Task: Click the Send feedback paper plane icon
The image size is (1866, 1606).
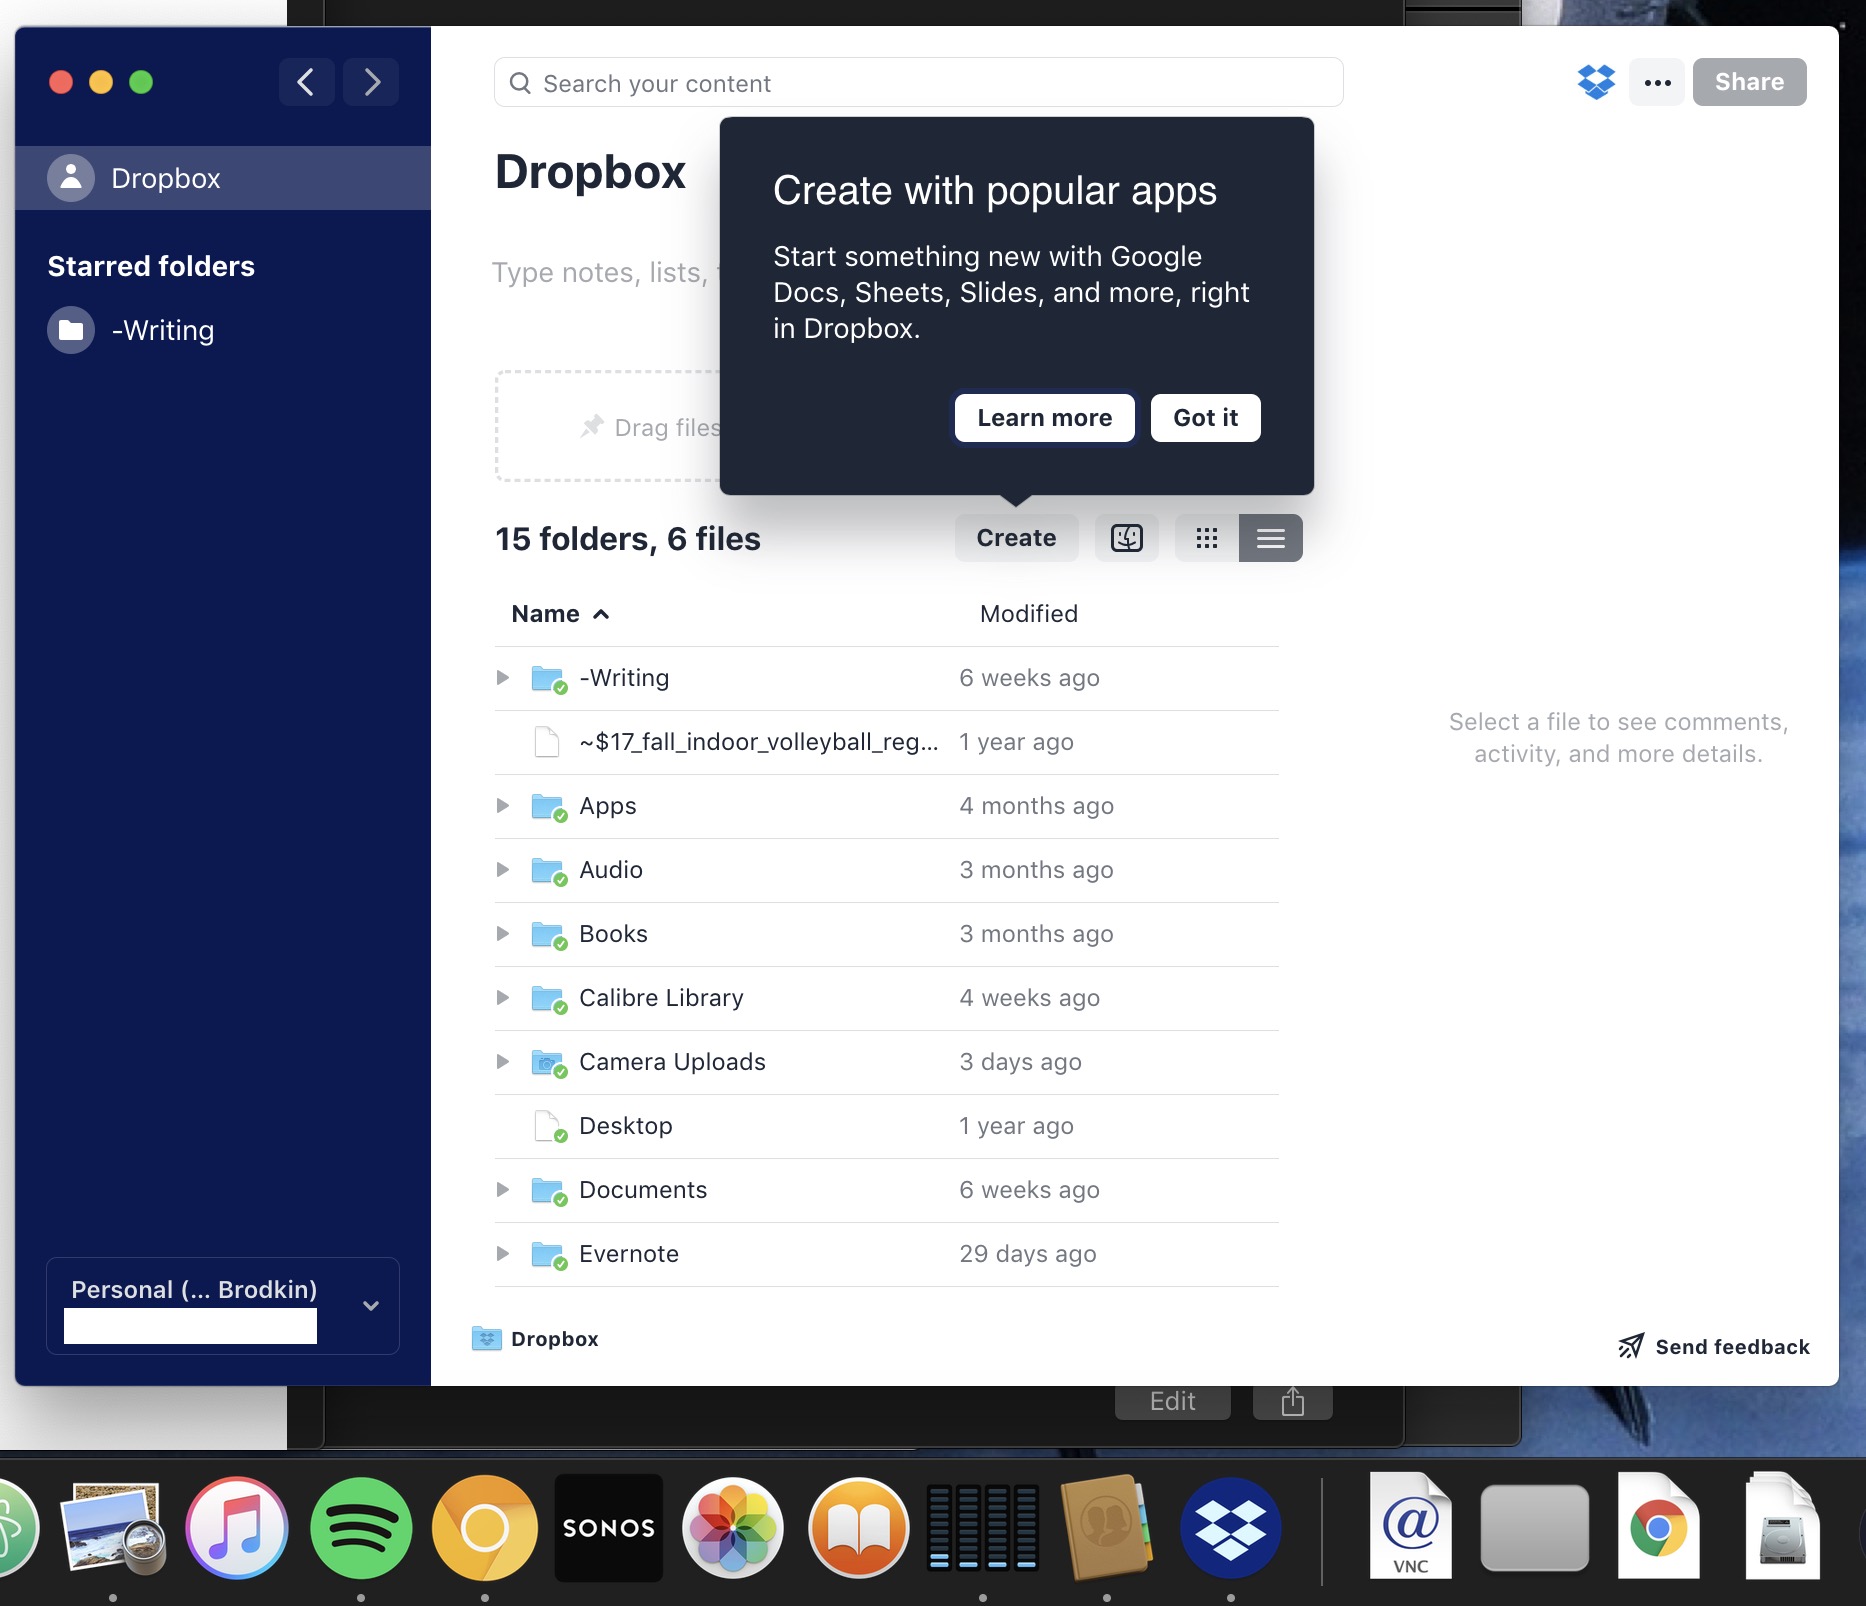Action: [1631, 1345]
